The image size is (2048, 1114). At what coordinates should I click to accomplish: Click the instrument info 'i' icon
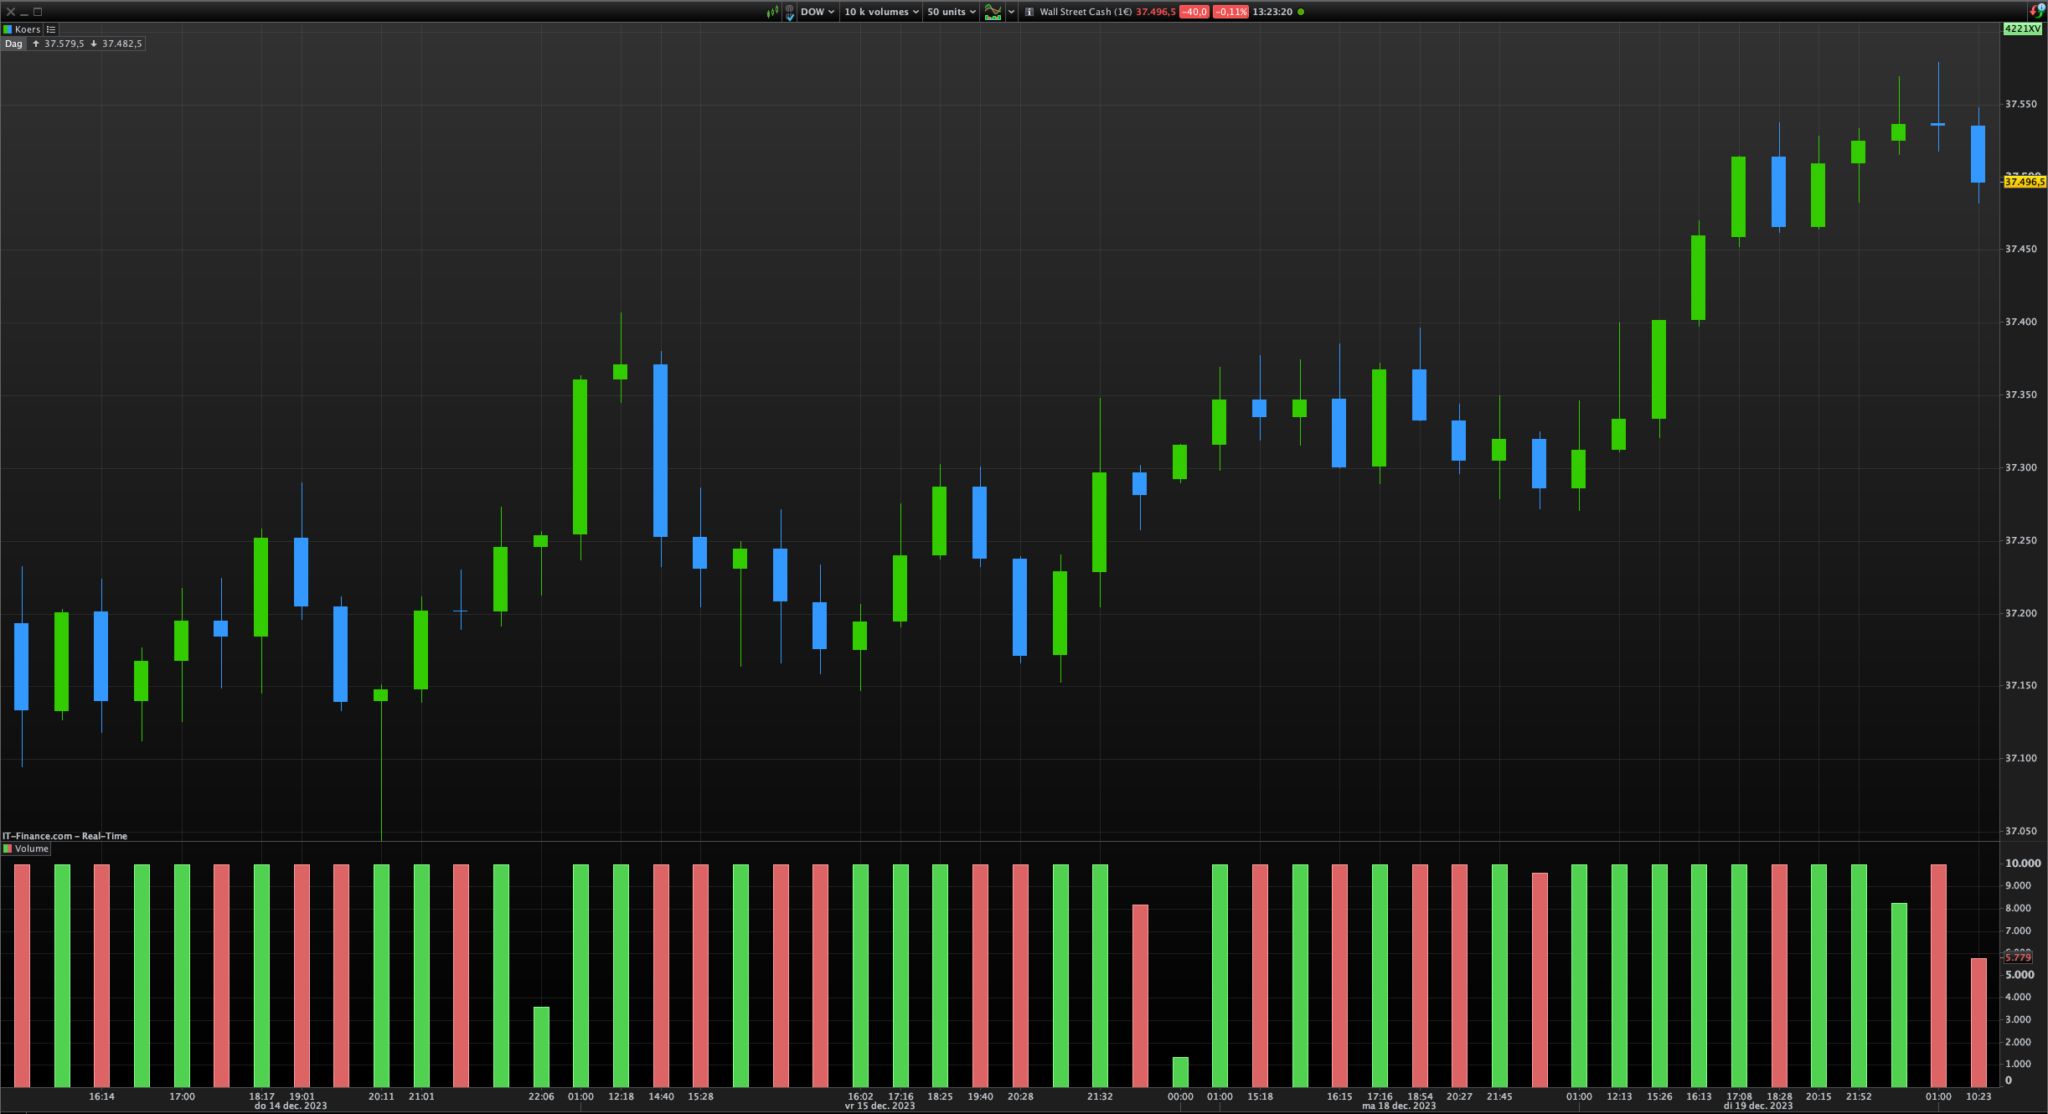coord(1029,12)
